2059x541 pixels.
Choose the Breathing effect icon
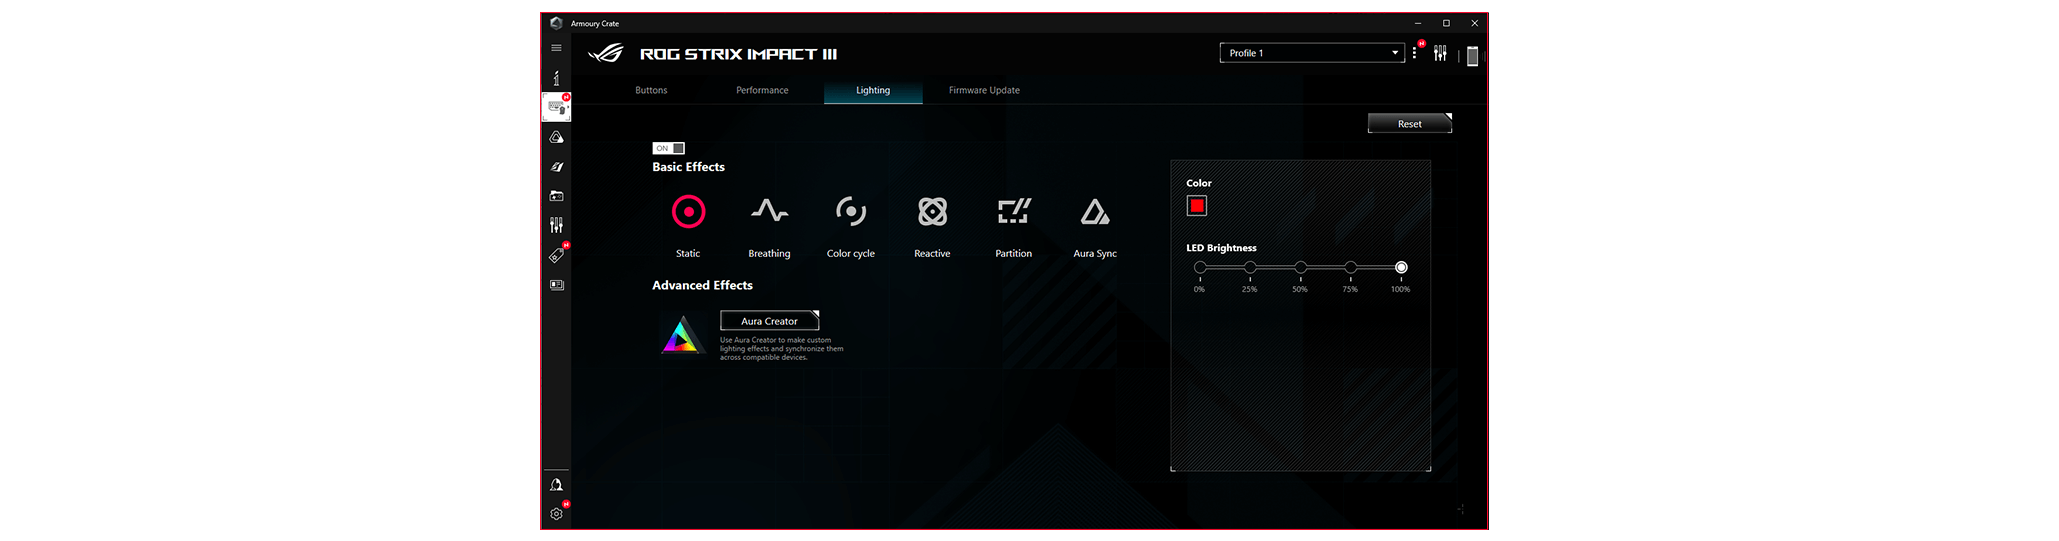[x=769, y=211]
